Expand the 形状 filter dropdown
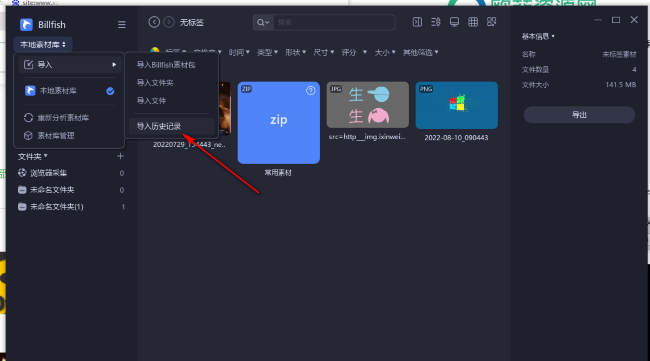The width and height of the screenshot is (650, 361). [x=296, y=52]
